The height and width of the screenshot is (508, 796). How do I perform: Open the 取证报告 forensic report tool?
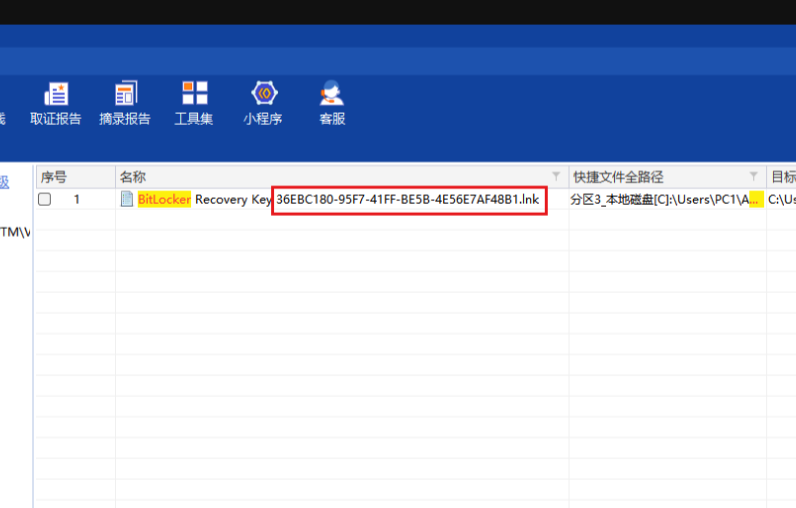click(x=55, y=103)
